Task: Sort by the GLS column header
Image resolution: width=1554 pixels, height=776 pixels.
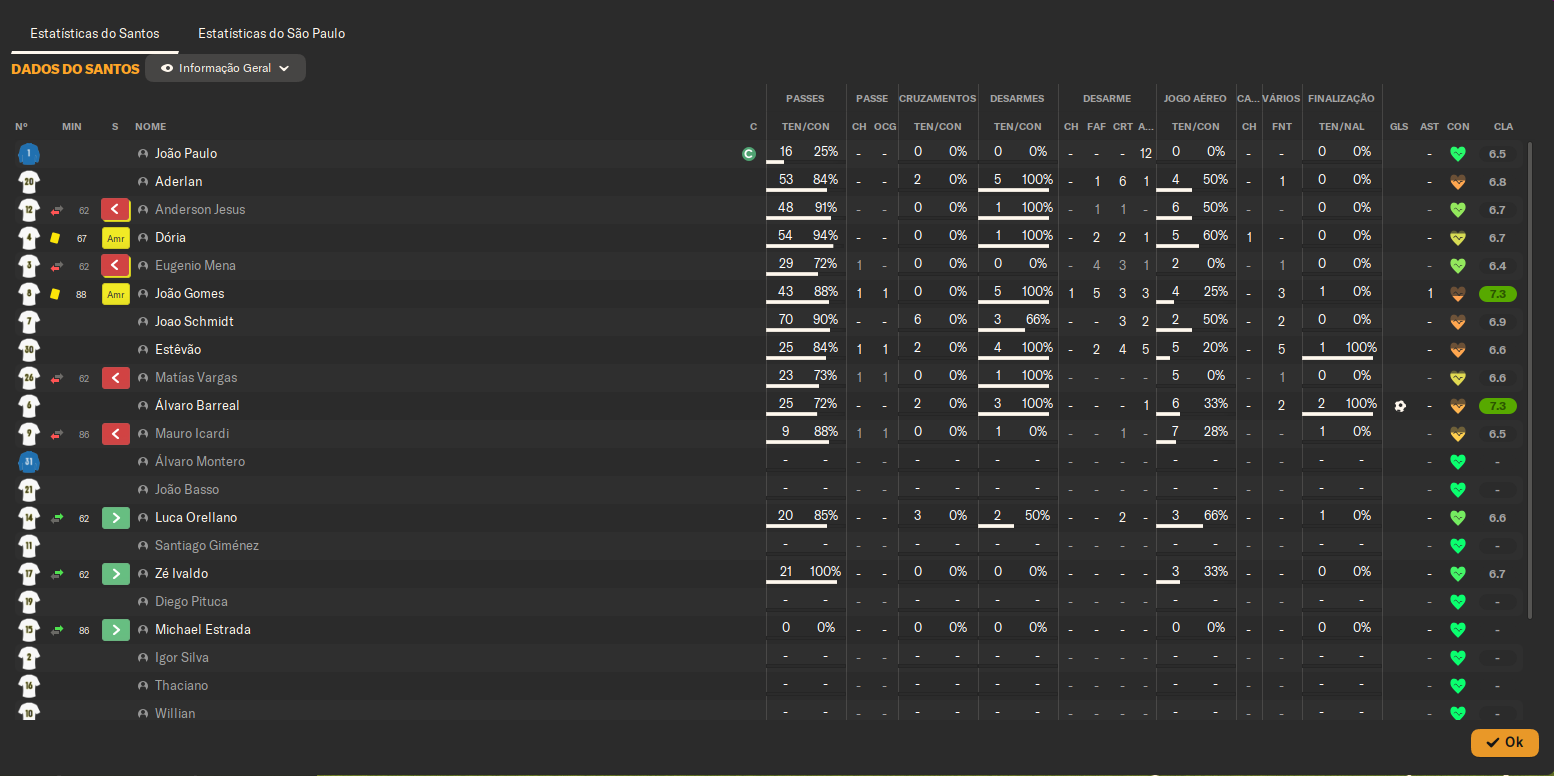Action: pos(1399,127)
